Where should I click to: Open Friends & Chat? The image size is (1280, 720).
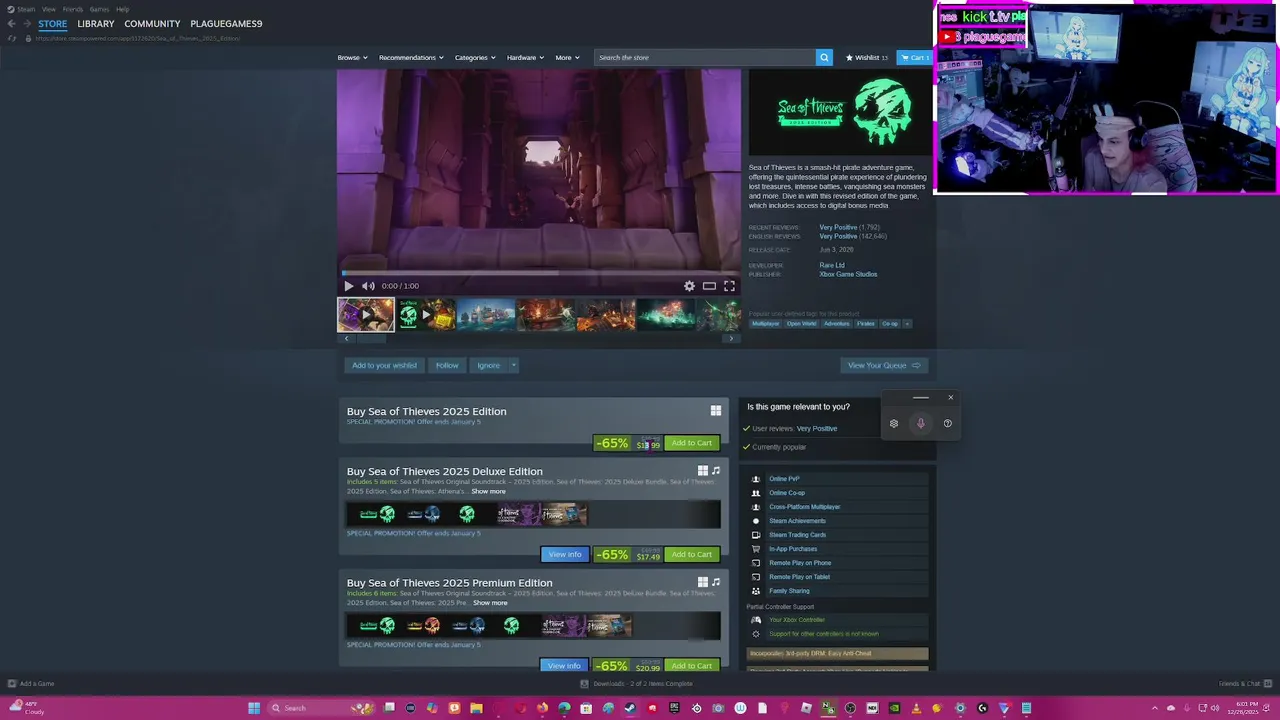click(x=1245, y=684)
